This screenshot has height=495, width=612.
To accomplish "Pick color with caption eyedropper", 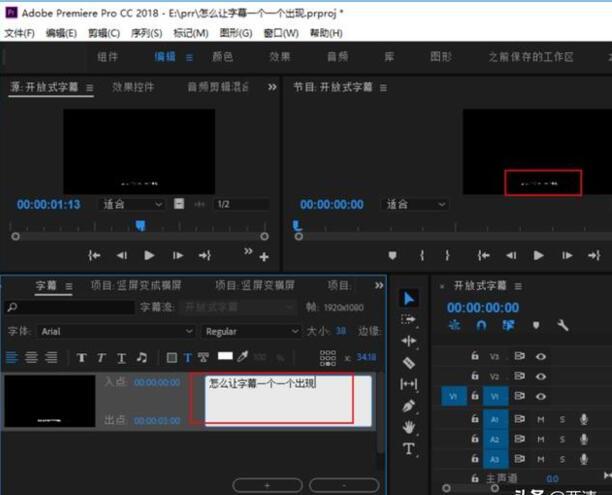I will [242, 356].
